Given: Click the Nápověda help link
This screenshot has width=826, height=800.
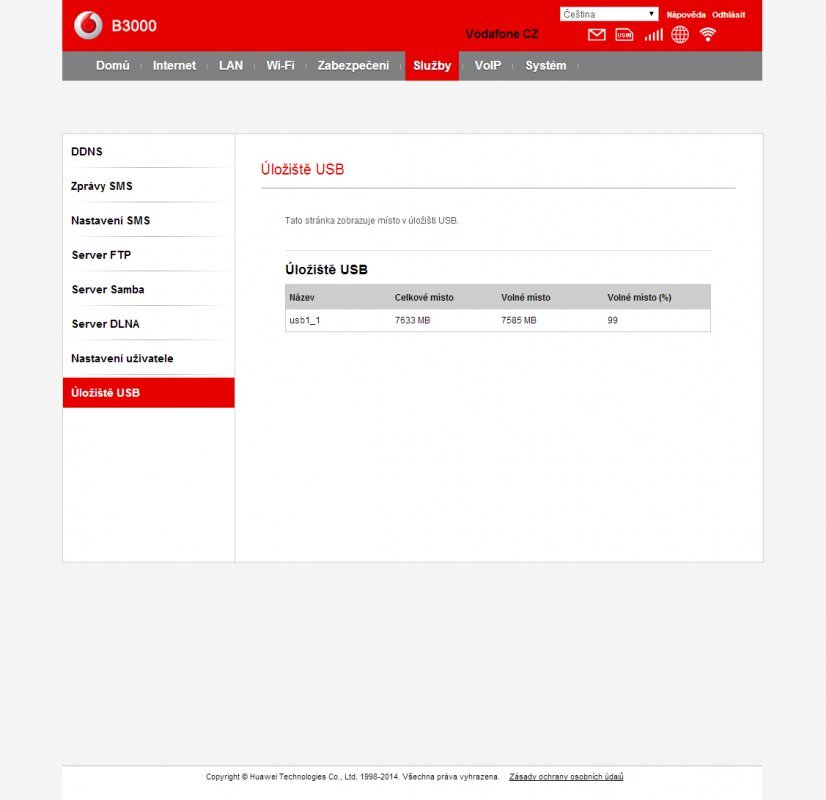Looking at the screenshot, I should [x=686, y=15].
